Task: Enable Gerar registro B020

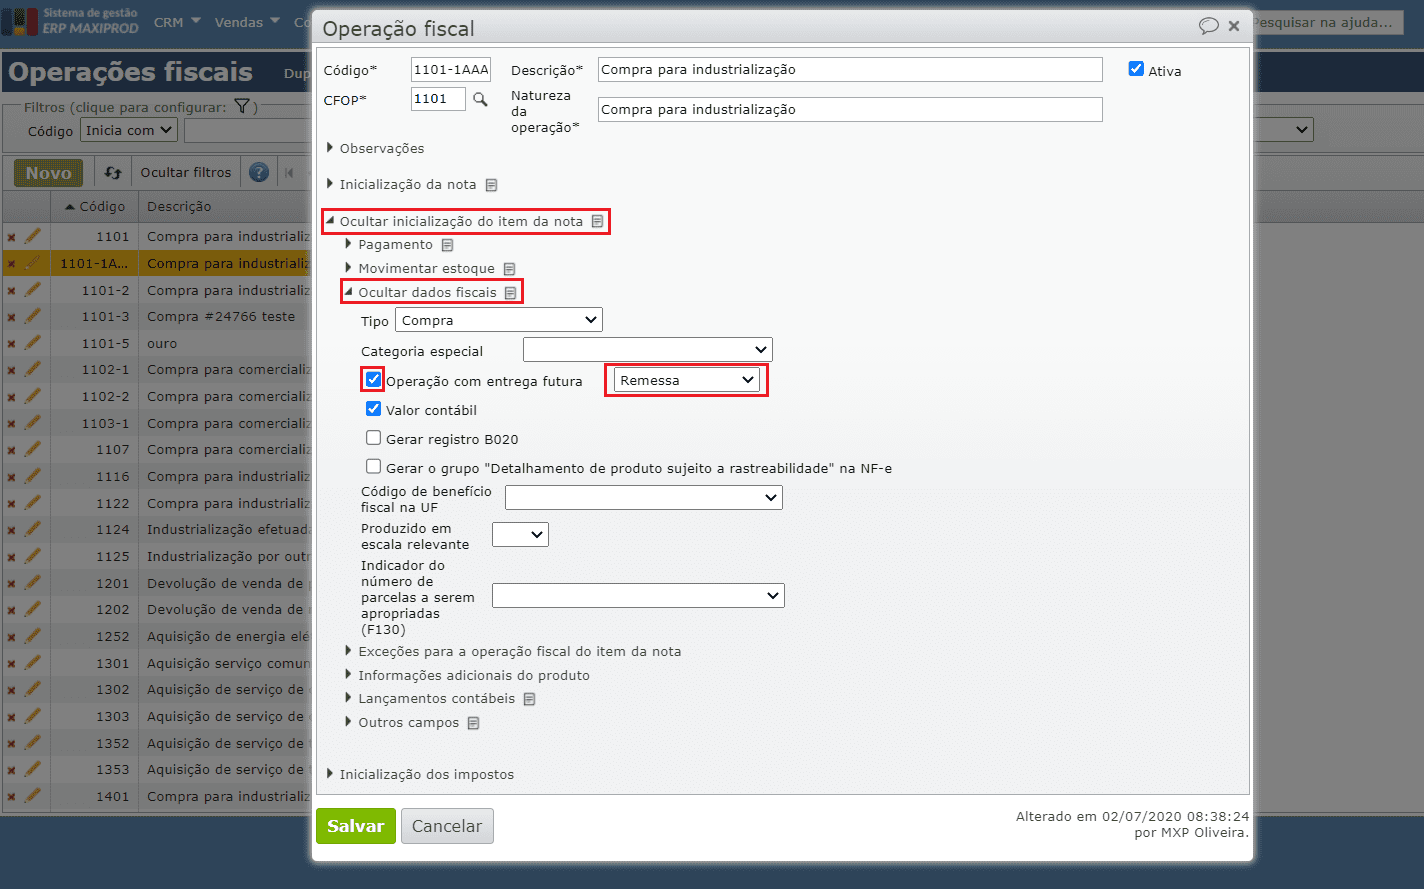Action: tap(373, 438)
